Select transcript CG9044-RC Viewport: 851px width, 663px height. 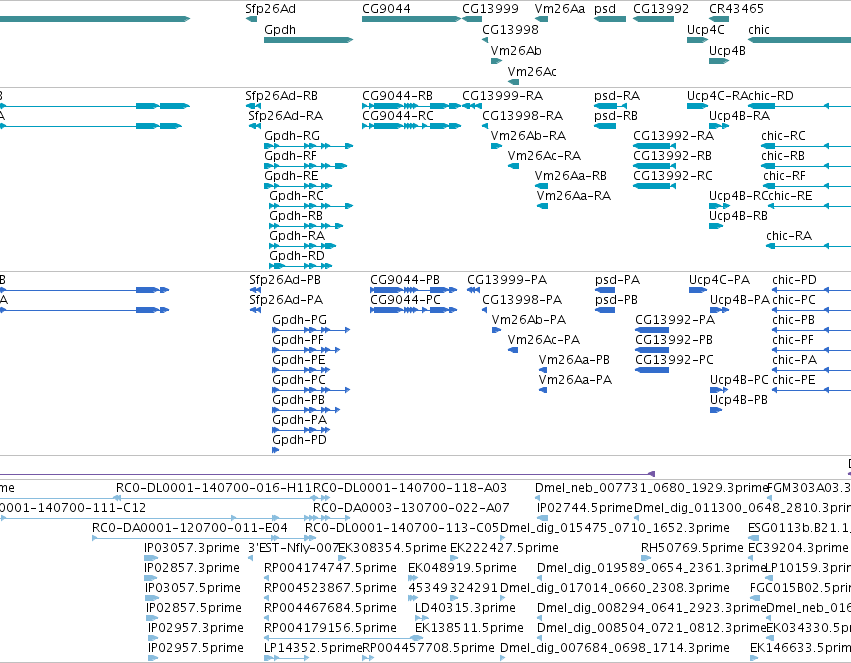point(398,116)
